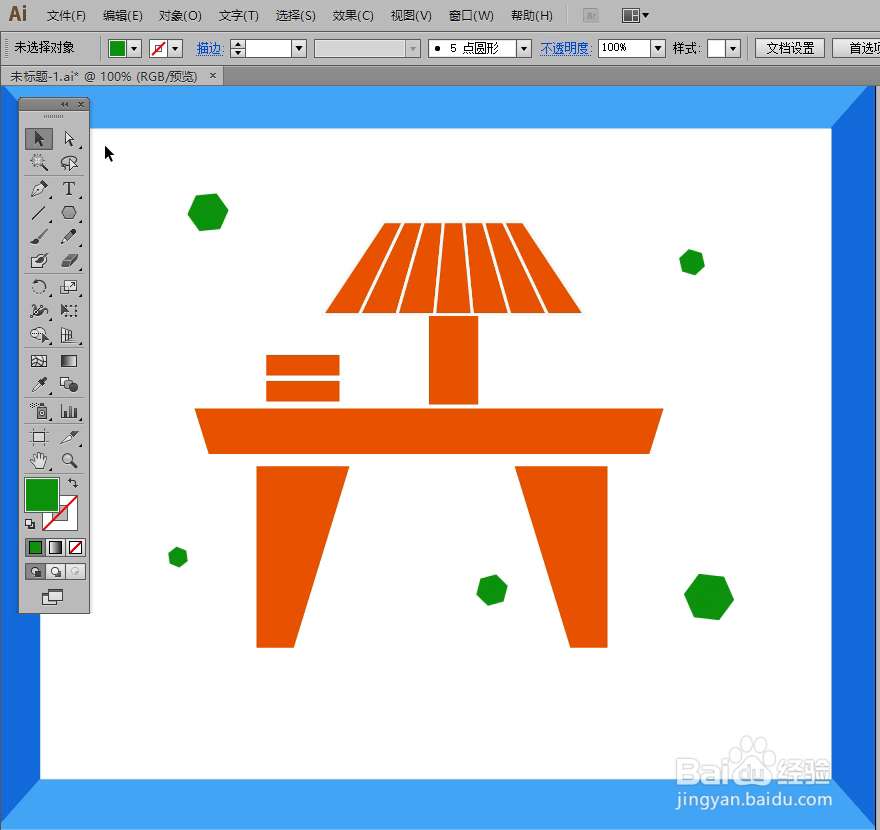Viewport: 880px width, 830px height.
Task: Open the 窗口 menu
Action: pos(470,15)
